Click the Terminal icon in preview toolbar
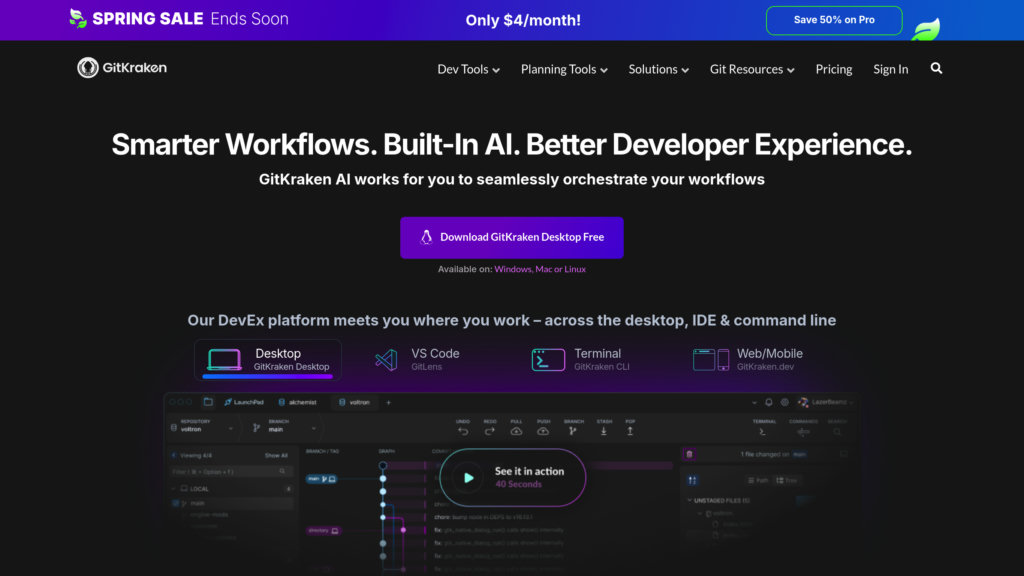The image size is (1024, 576). [762, 432]
